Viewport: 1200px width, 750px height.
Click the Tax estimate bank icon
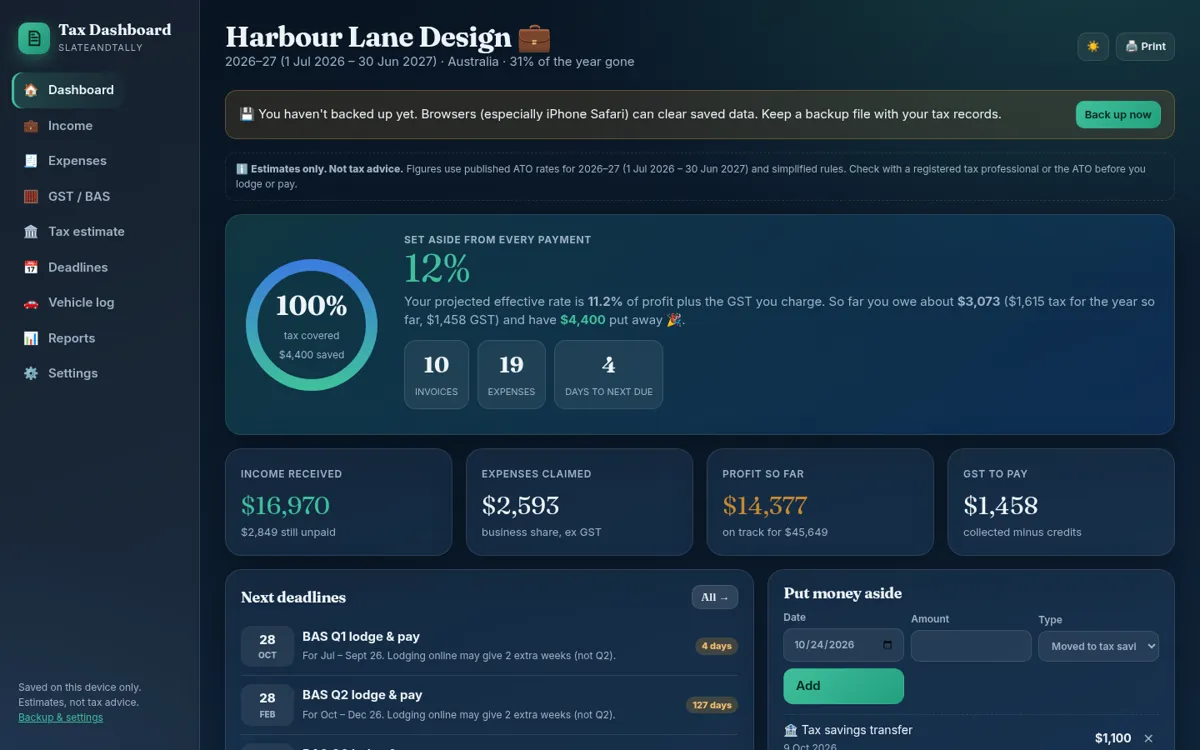[x=31, y=232]
